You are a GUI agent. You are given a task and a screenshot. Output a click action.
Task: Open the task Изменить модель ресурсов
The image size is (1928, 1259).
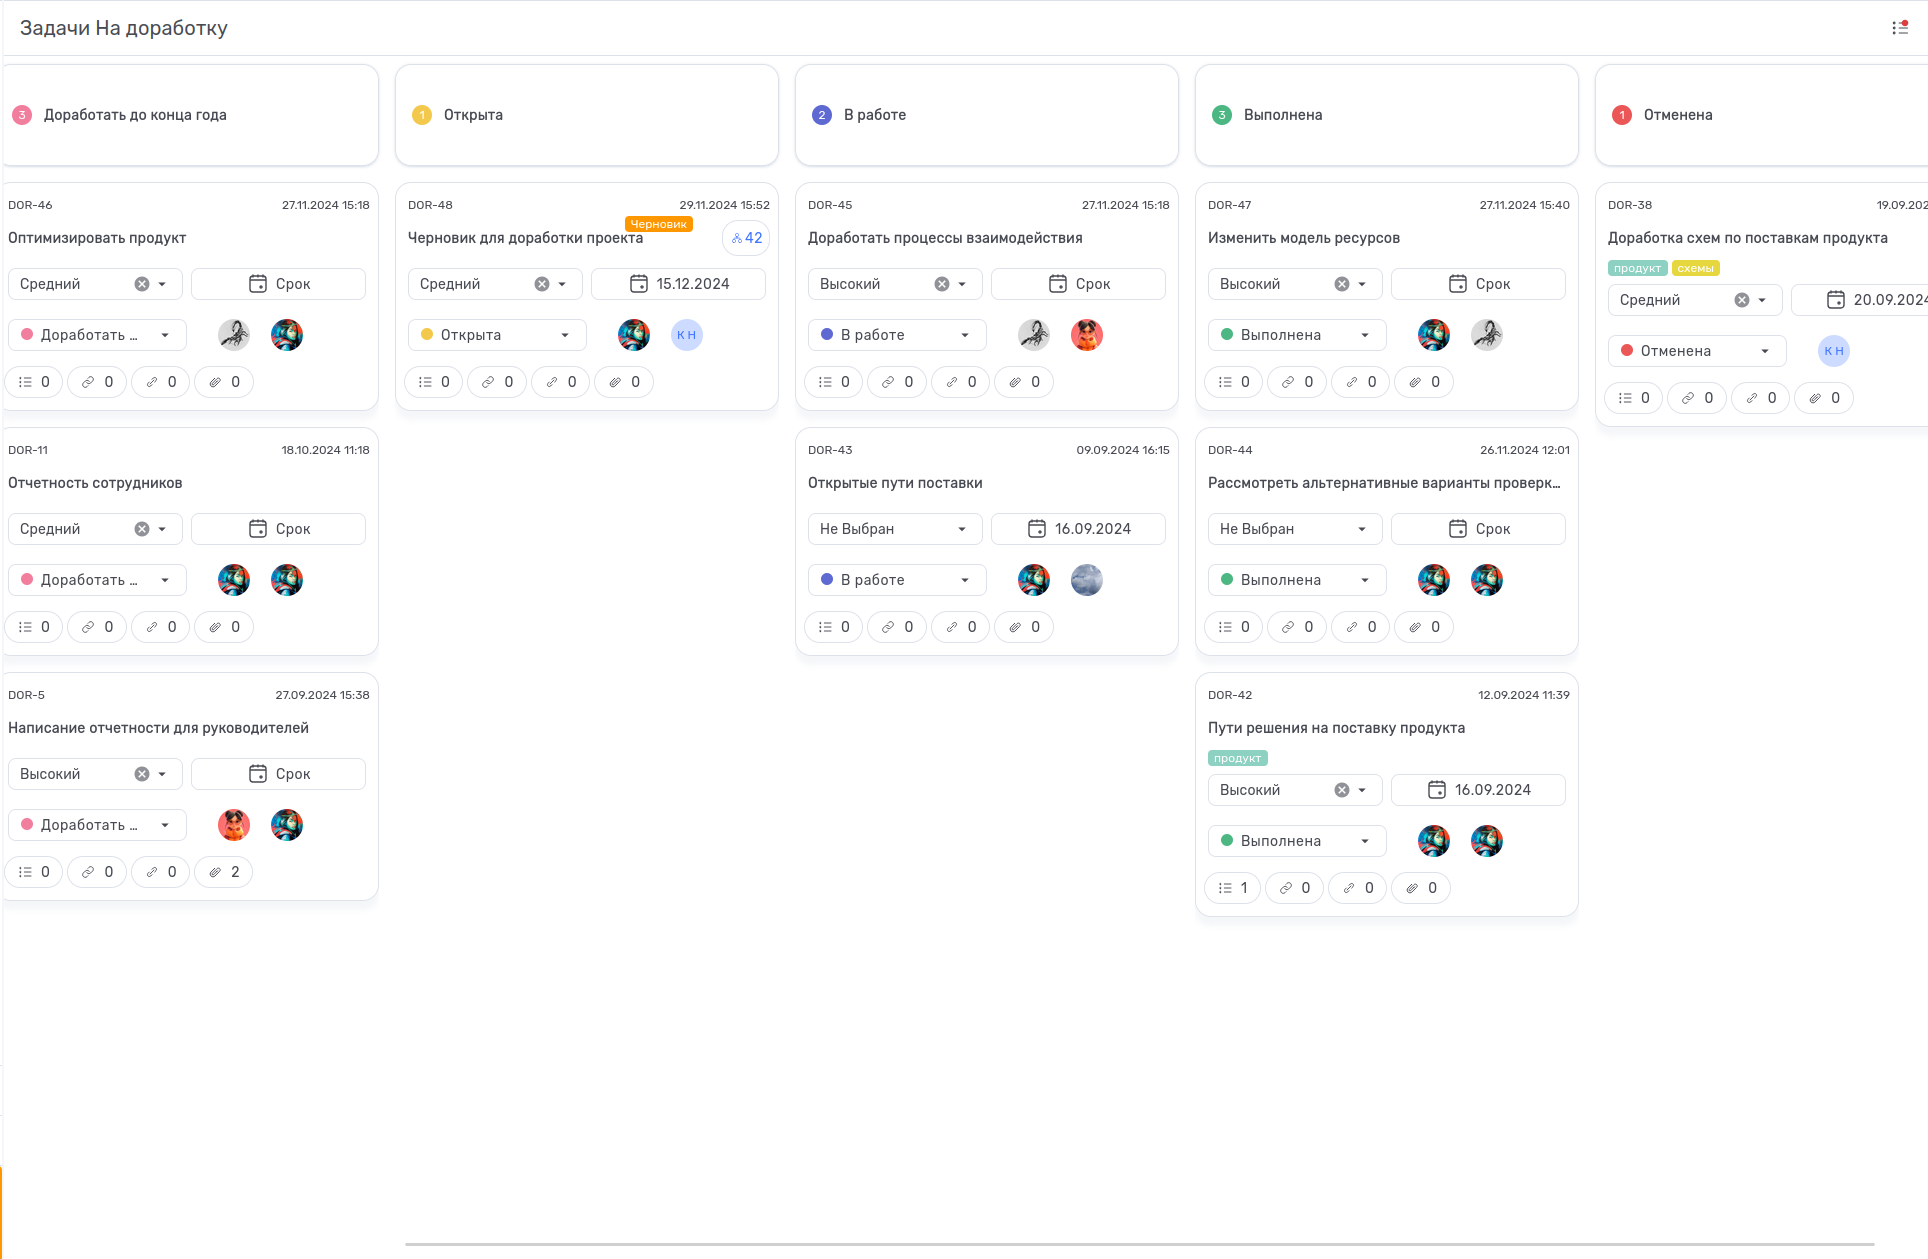pos(1303,238)
